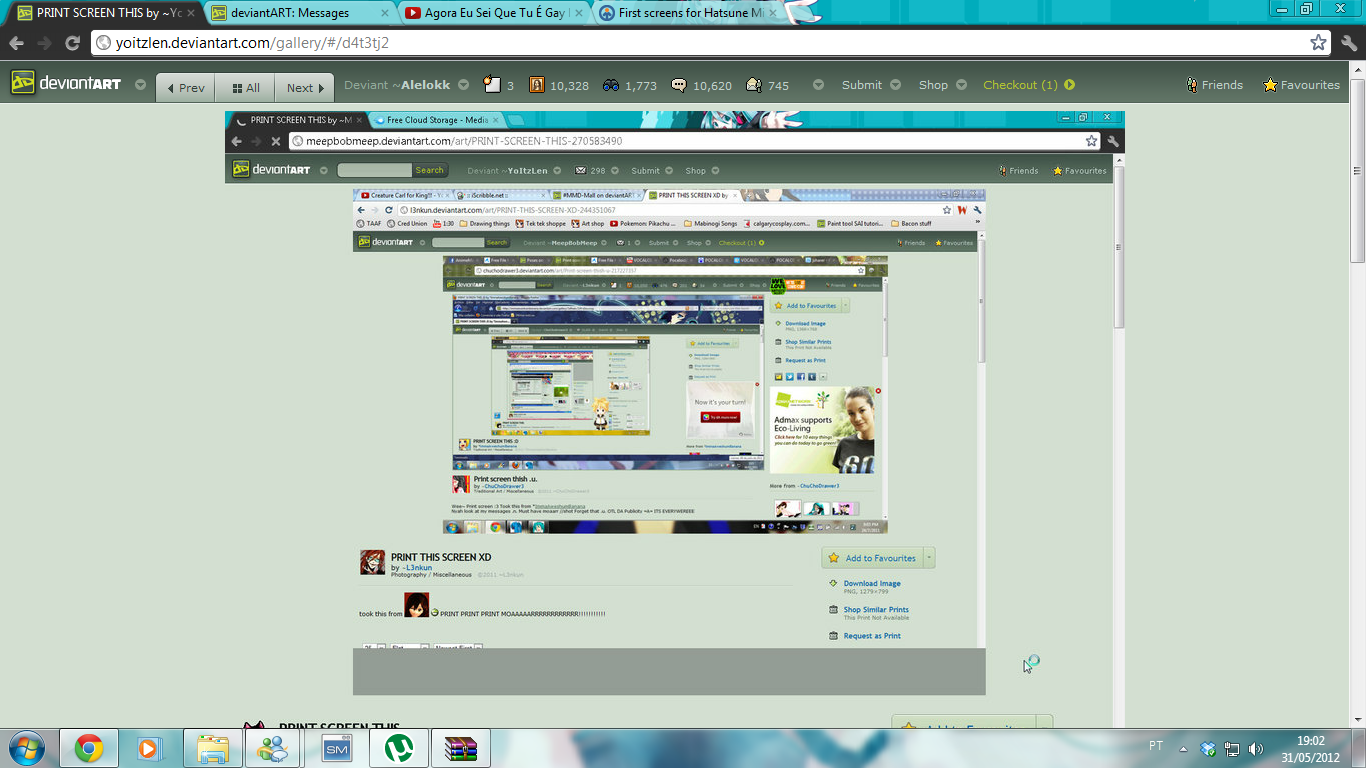Open the Checkout (1) link
The image size is (1366, 768).
[1020, 85]
